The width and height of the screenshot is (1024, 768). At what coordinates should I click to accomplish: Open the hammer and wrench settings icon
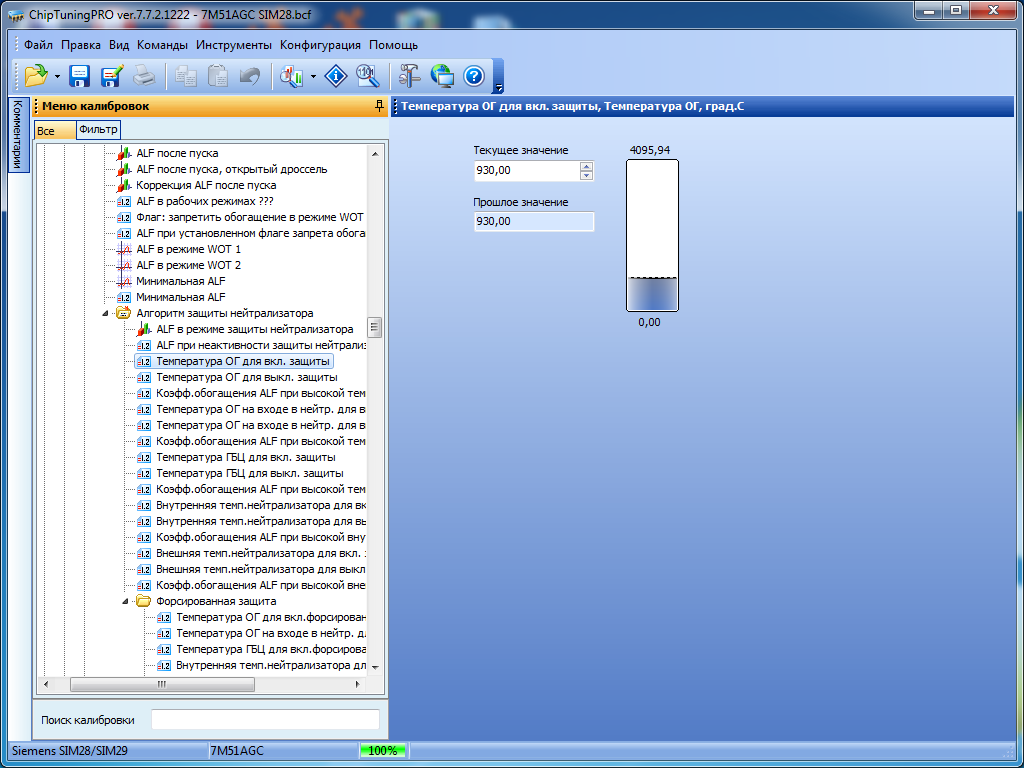coord(409,75)
